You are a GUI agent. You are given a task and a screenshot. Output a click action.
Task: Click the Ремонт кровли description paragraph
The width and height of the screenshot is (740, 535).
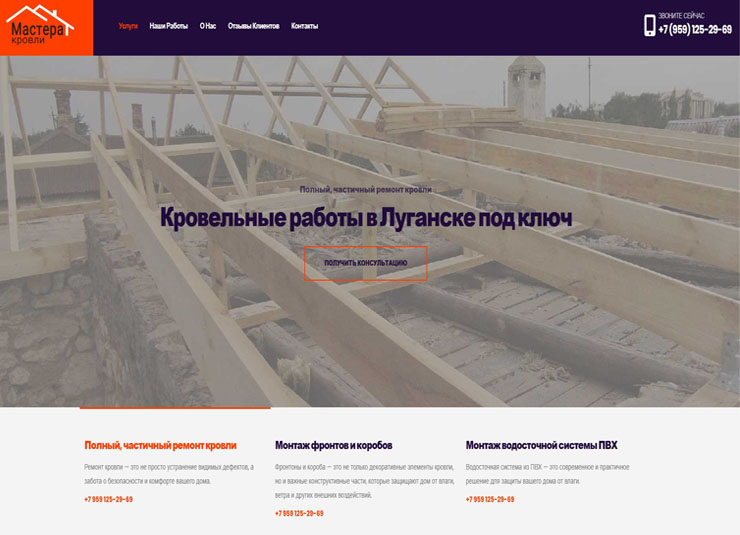click(x=169, y=474)
